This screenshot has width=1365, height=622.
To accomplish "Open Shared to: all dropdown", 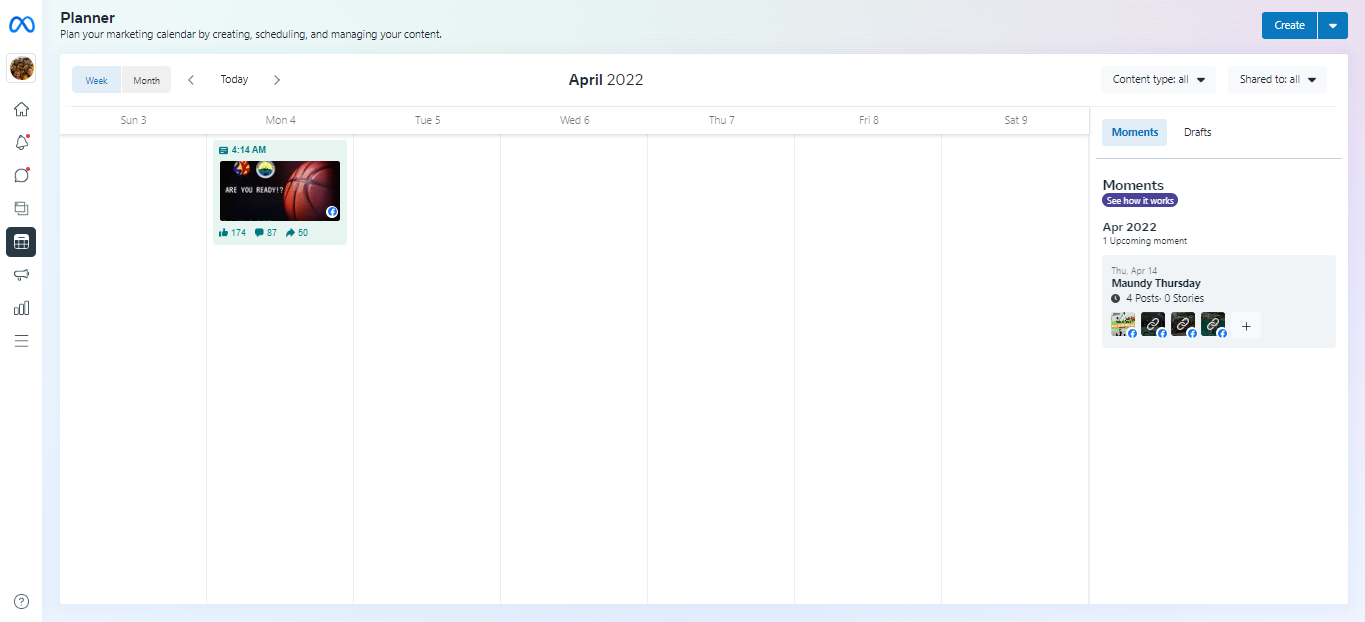I will 1277,80.
